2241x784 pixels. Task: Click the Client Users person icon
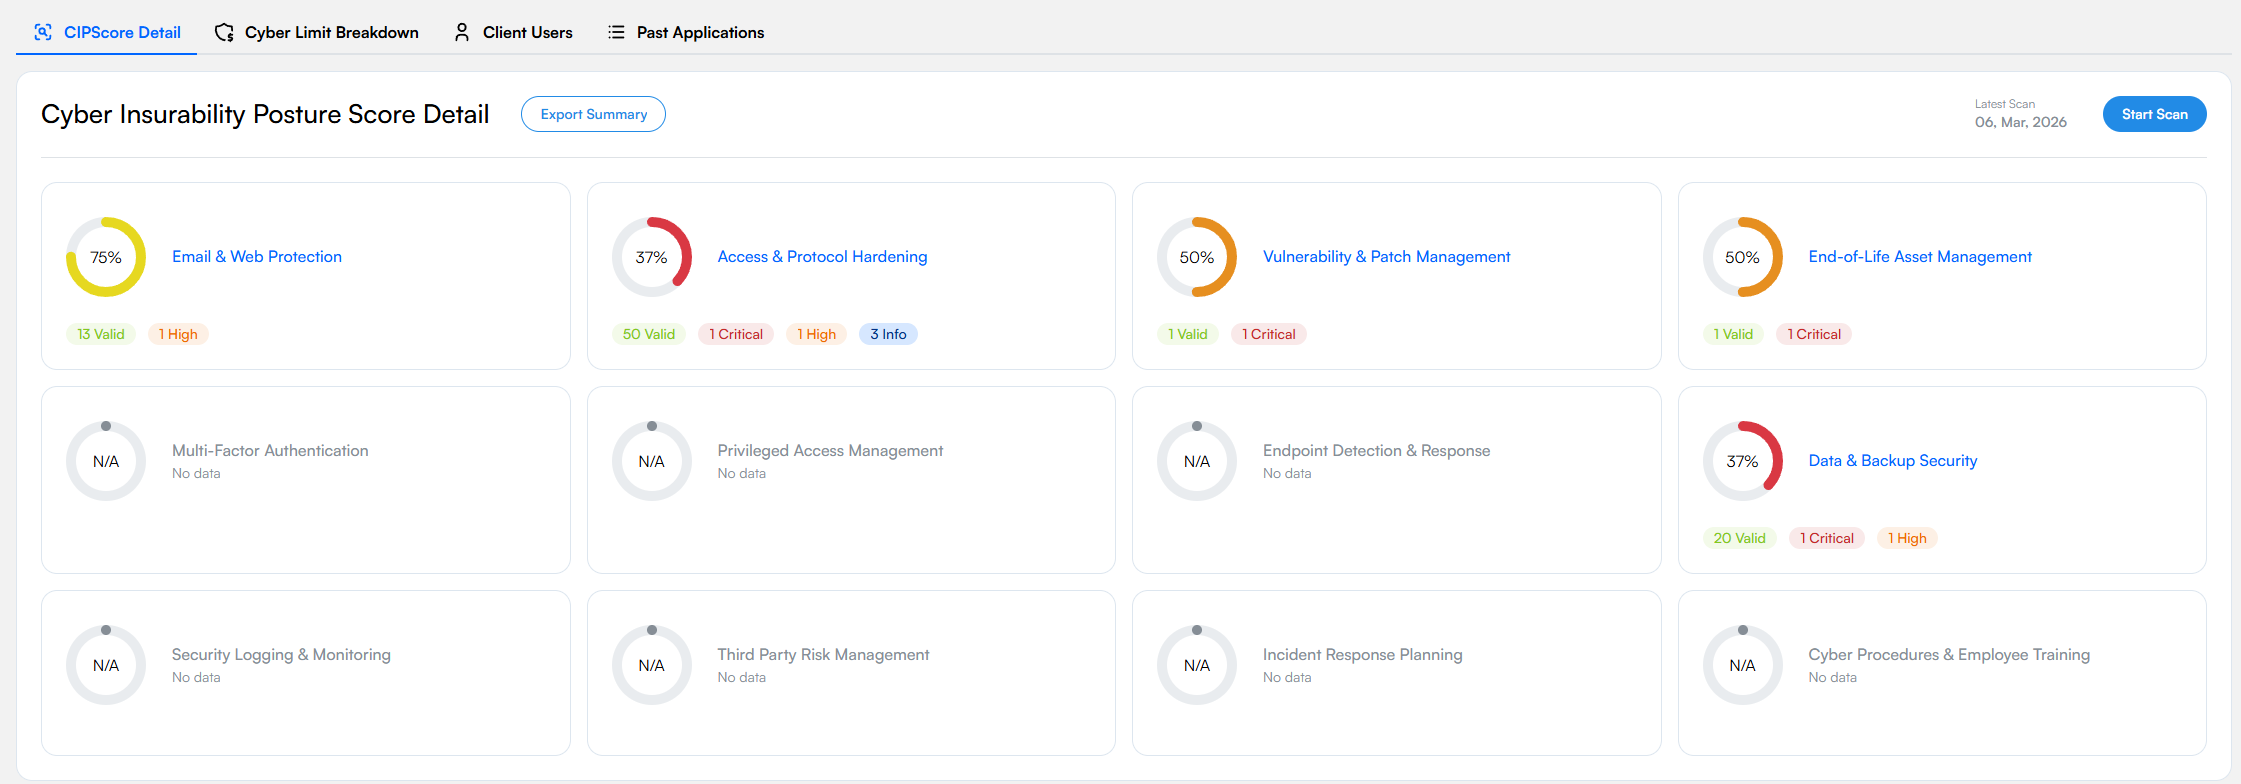462,32
